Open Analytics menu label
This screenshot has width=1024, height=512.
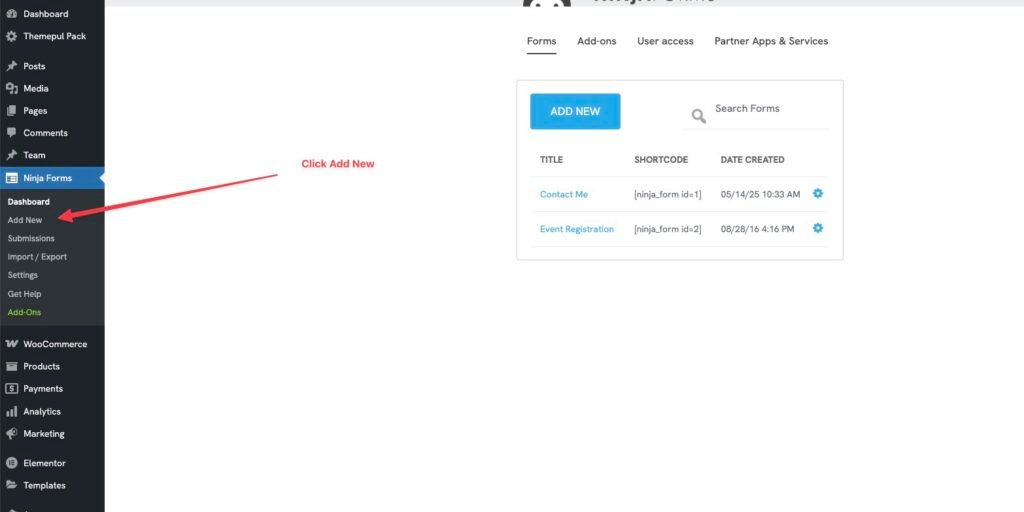point(42,411)
